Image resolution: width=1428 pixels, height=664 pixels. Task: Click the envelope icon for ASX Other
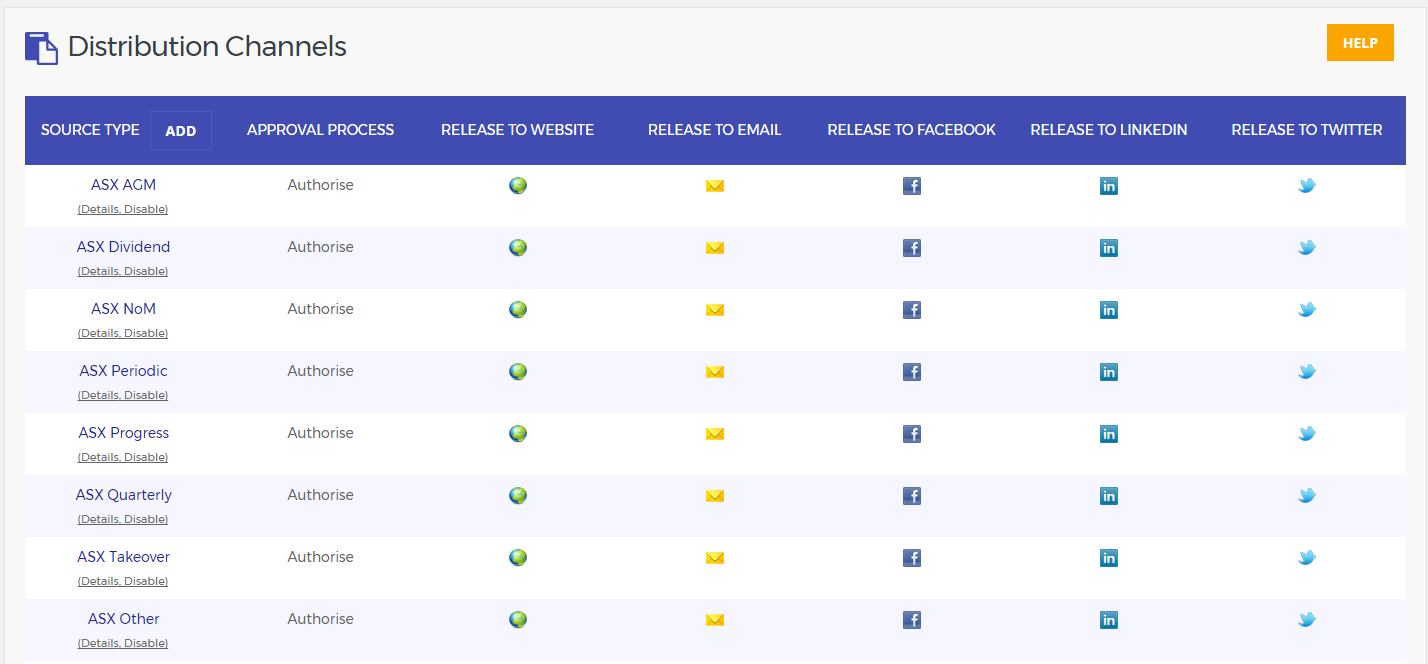pyautogui.click(x=715, y=620)
